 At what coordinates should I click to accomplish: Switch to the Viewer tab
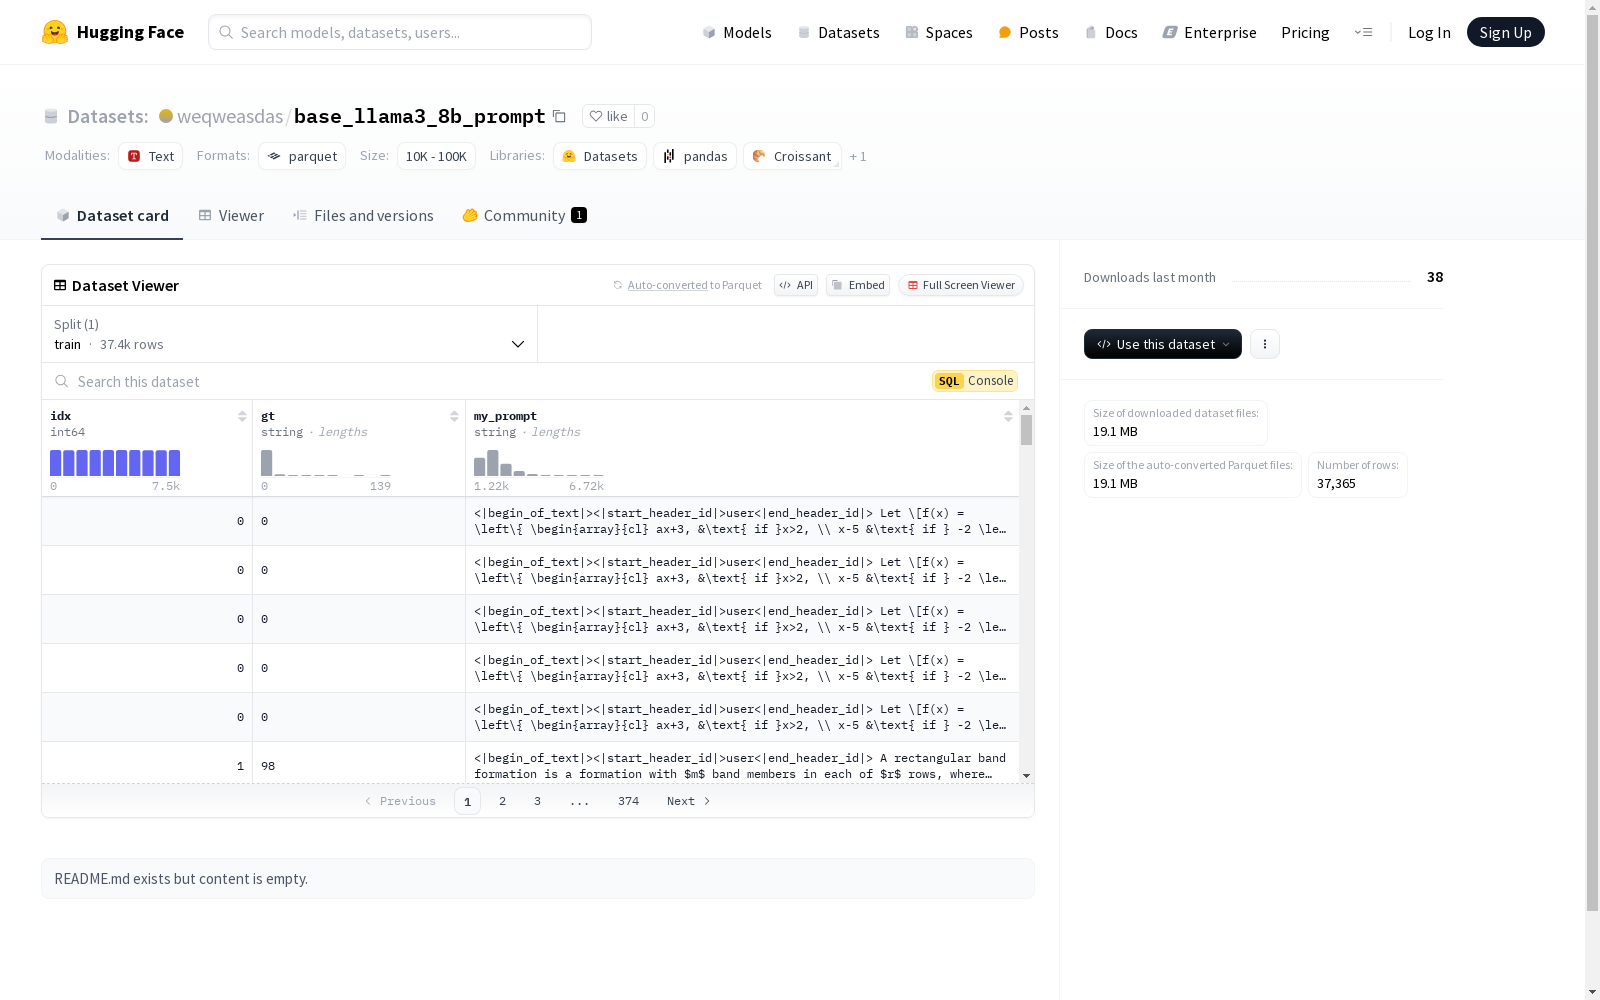click(231, 215)
